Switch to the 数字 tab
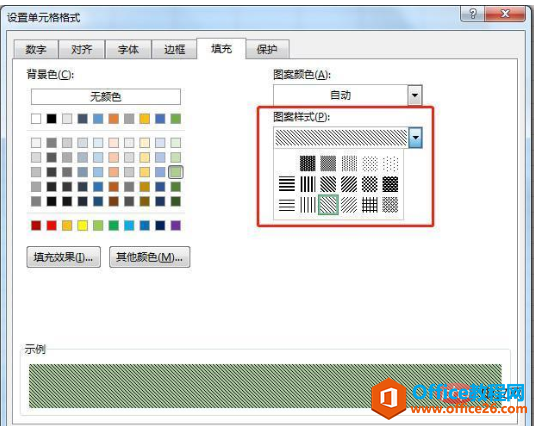Screen dimensions: 534x426 [36, 49]
